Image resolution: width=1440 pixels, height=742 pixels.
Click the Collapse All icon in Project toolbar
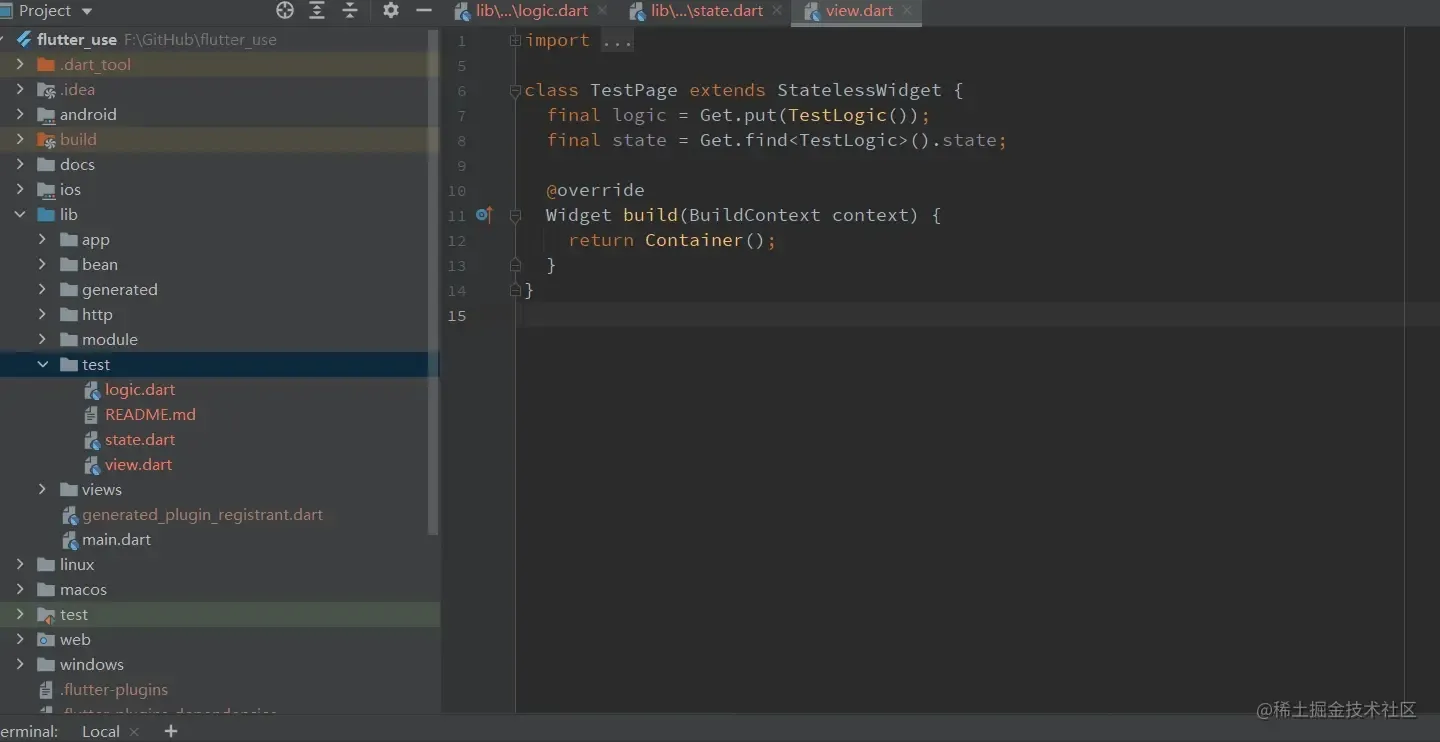point(350,10)
